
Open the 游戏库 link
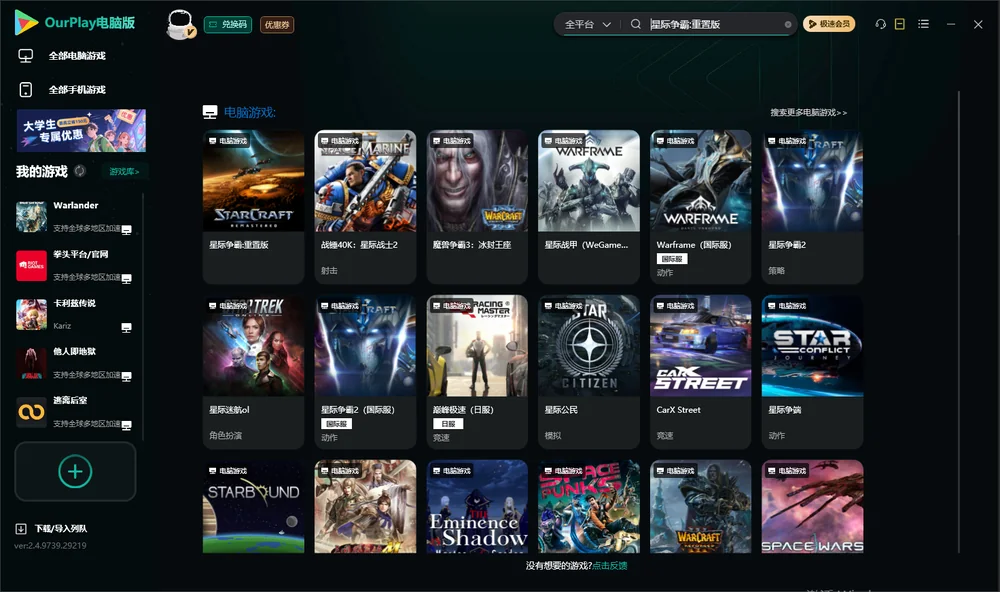pyautogui.click(x=124, y=171)
